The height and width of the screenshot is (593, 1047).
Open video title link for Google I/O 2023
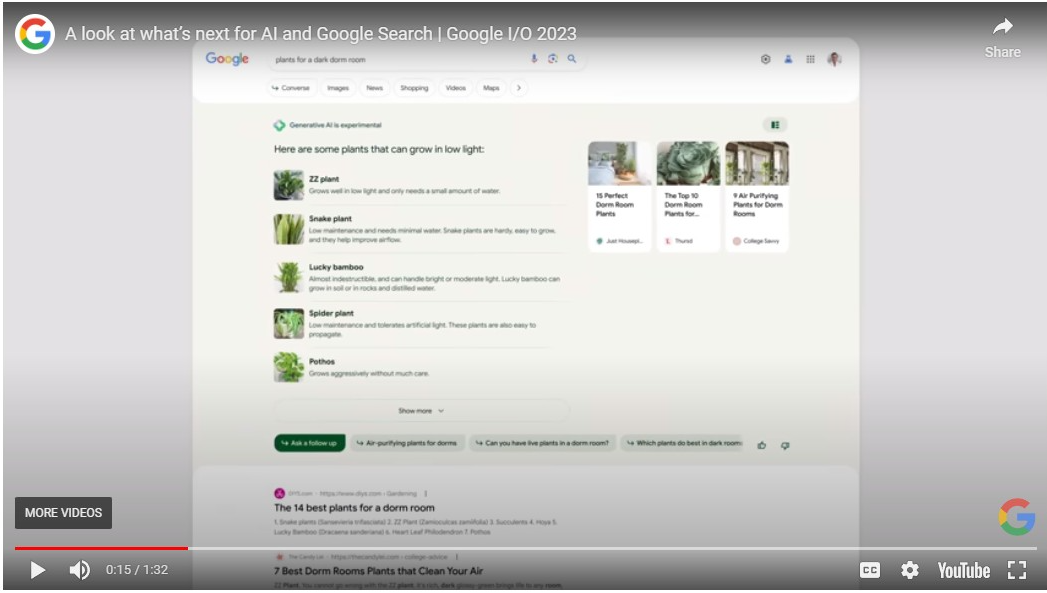321,33
